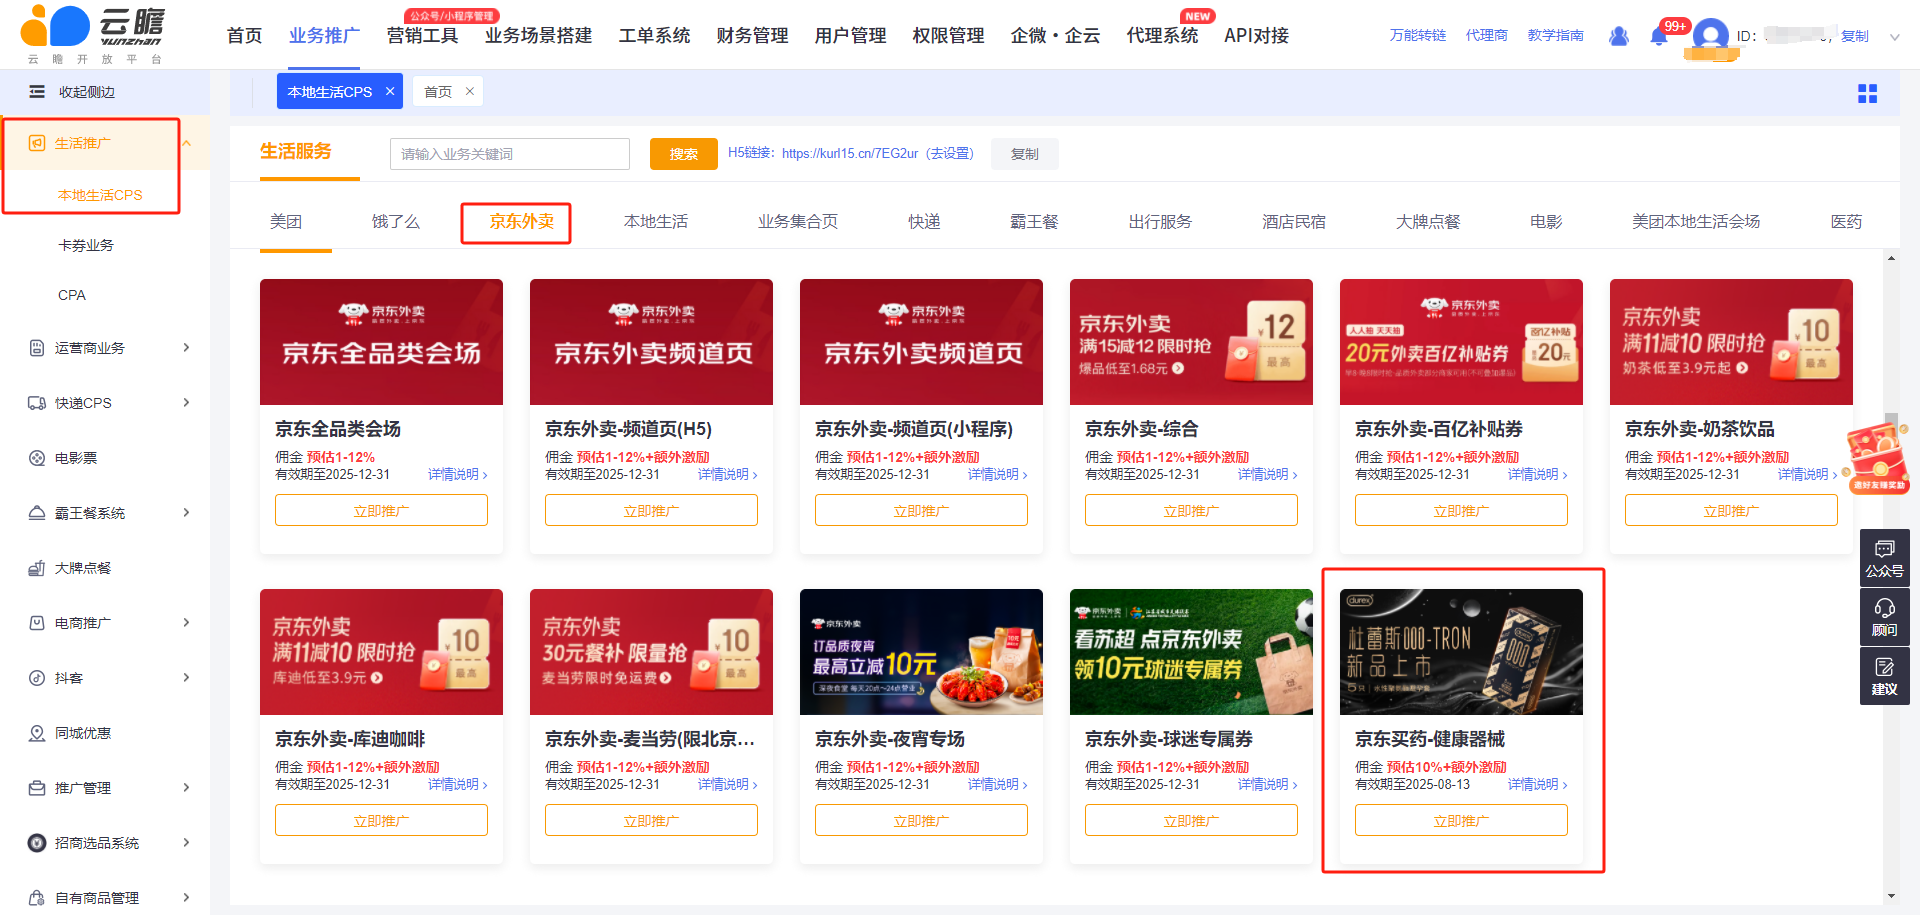Click the user contact icon beside the bell
This screenshot has width=1920, height=915.
(1618, 36)
